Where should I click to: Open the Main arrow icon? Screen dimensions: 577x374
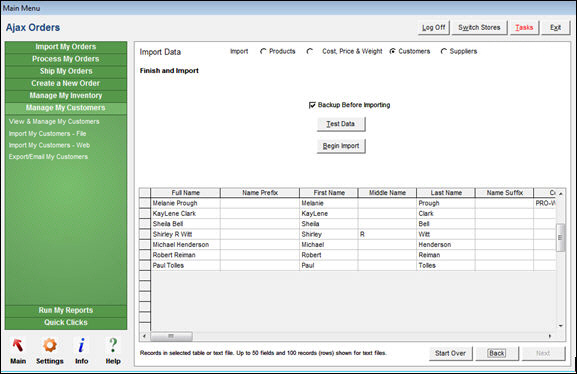pos(18,345)
